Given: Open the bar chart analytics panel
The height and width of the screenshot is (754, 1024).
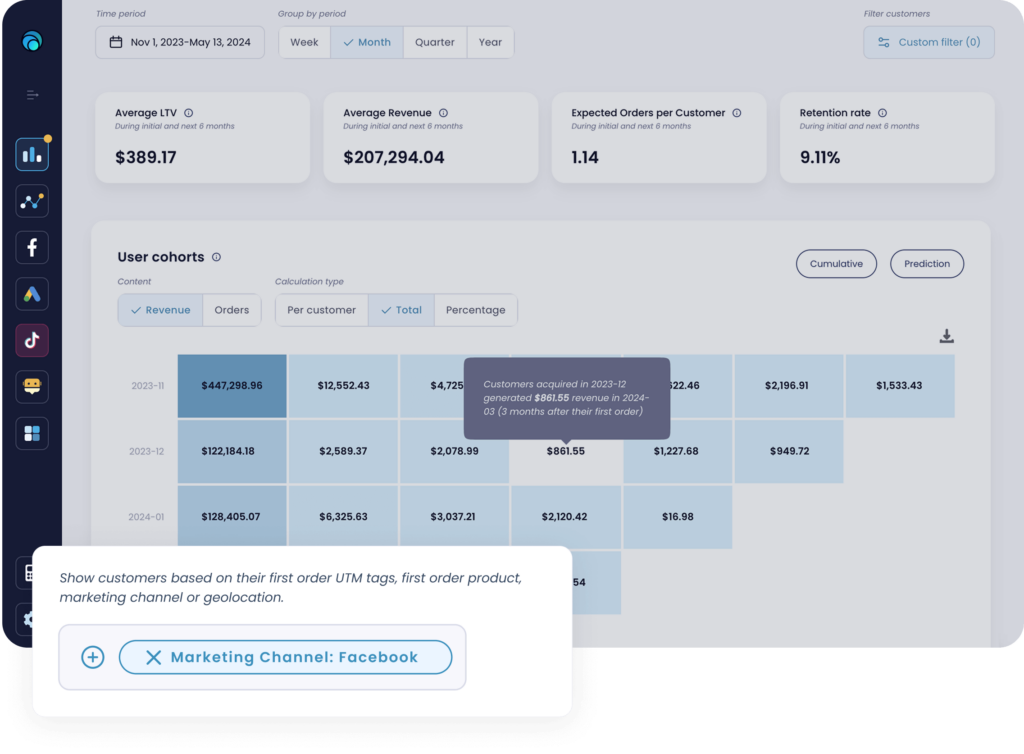Looking at the screenshot, I should point(31,154).
